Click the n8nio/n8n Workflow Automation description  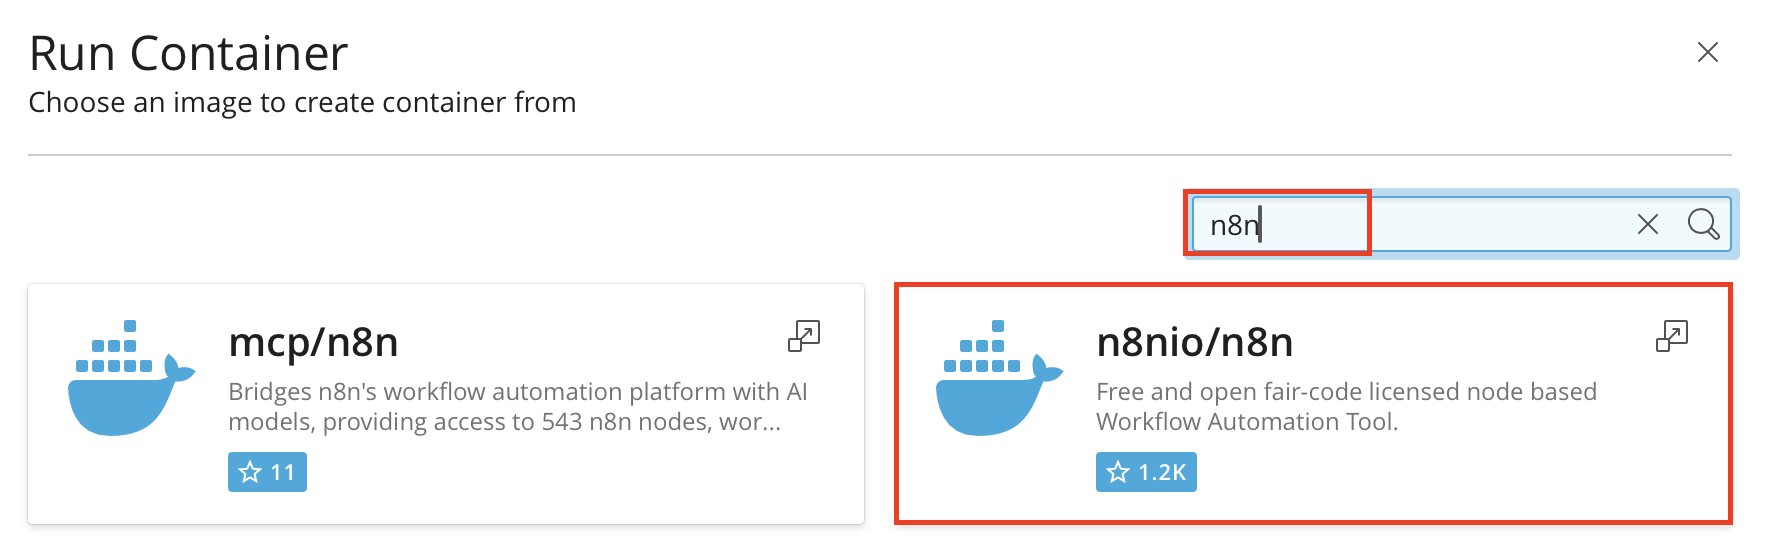[1345, 406]
